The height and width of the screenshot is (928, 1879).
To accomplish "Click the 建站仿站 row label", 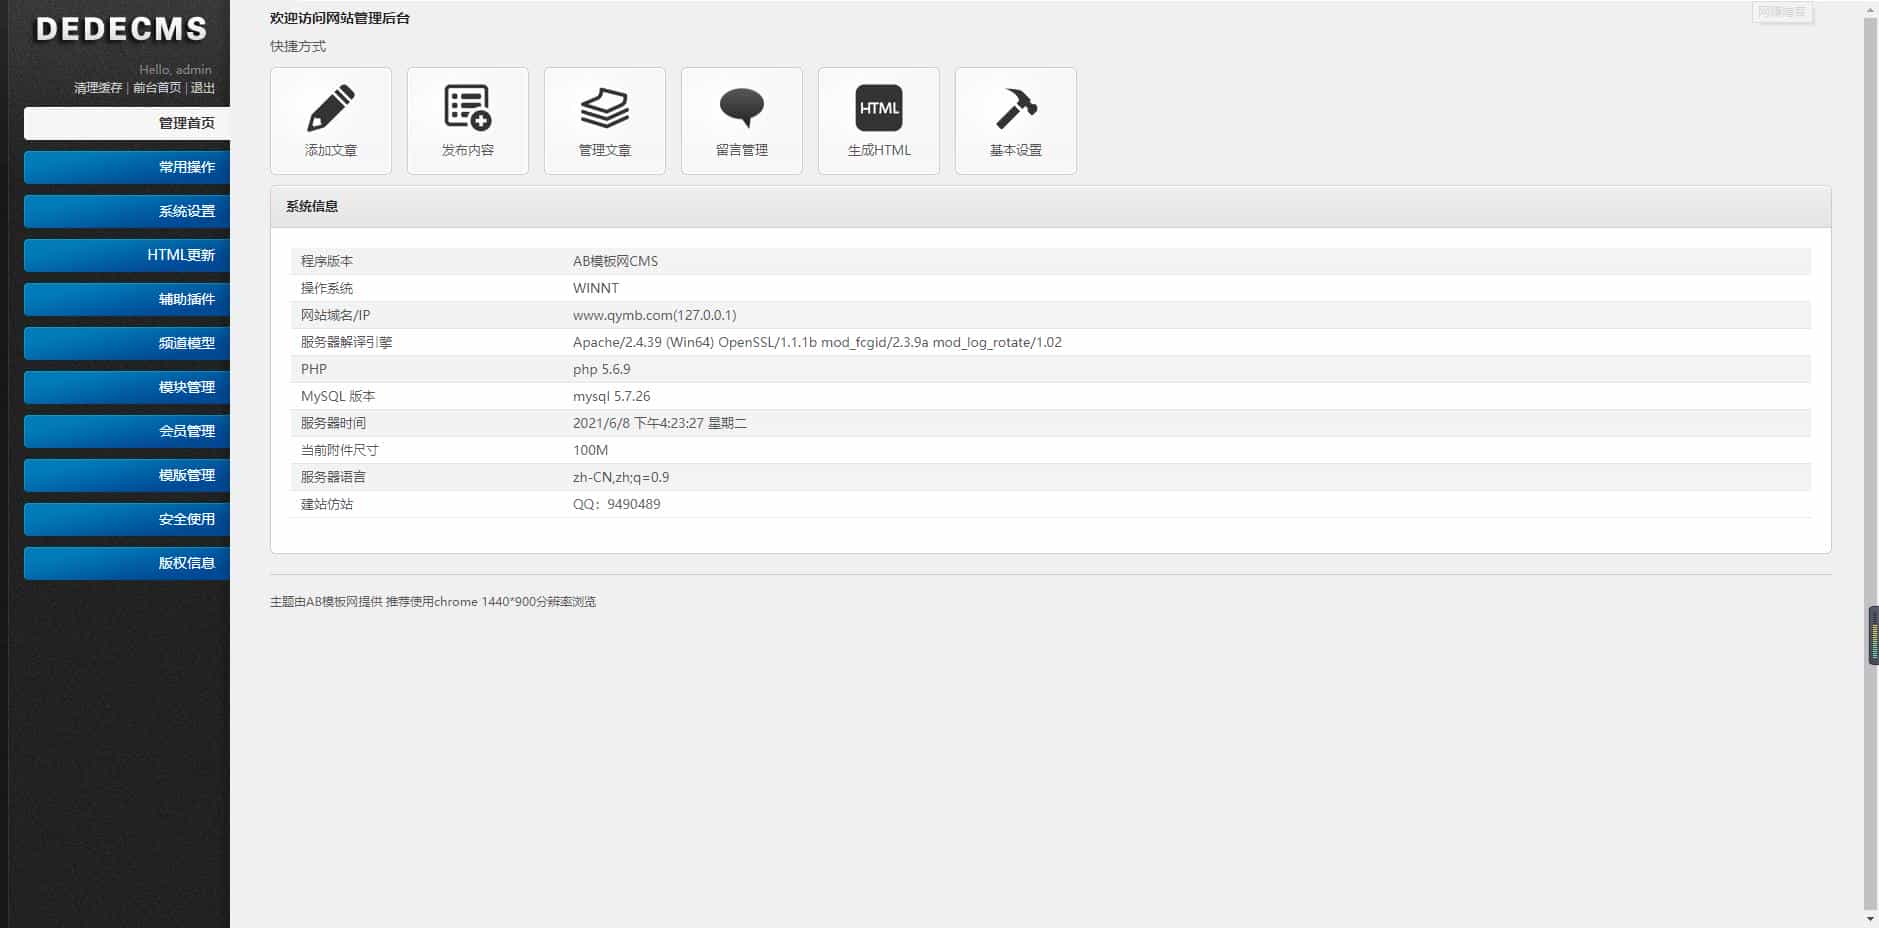I will coord(327,504).
